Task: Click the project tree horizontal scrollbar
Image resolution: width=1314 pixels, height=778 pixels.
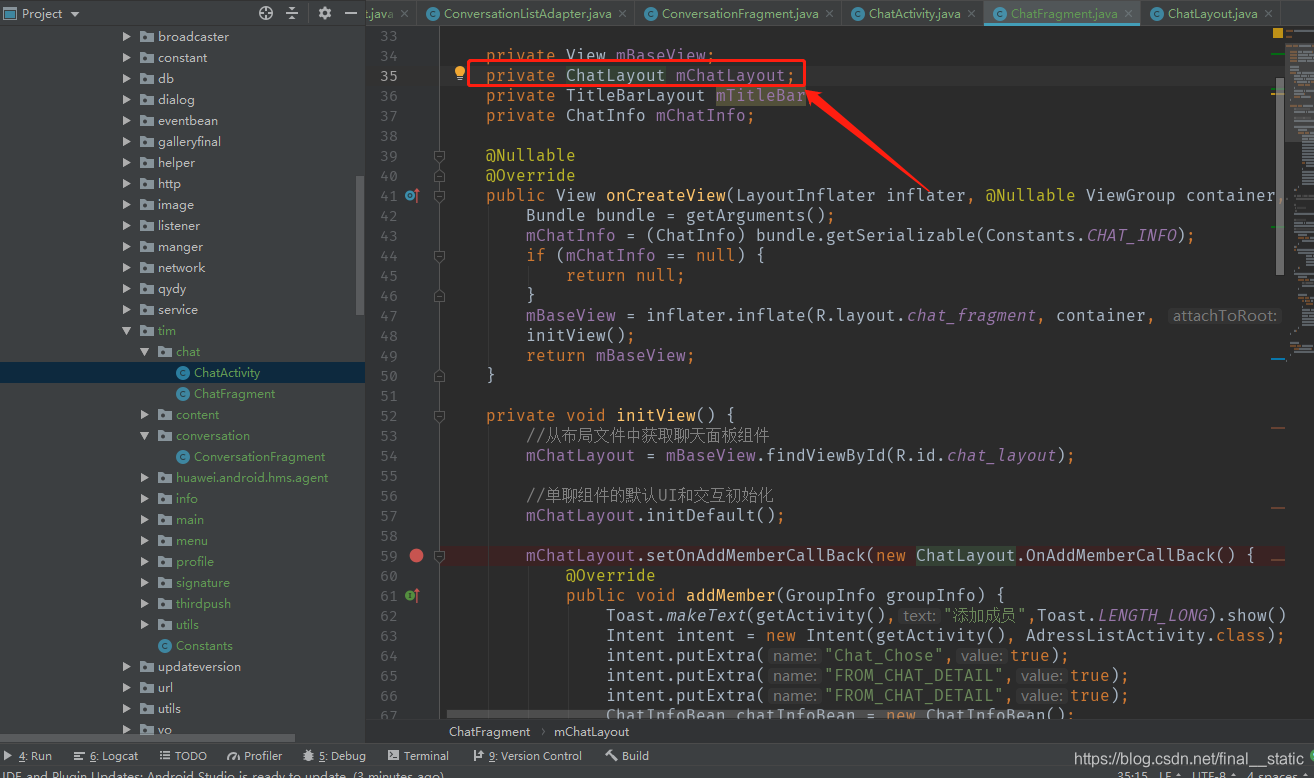Action: (148, 739)
